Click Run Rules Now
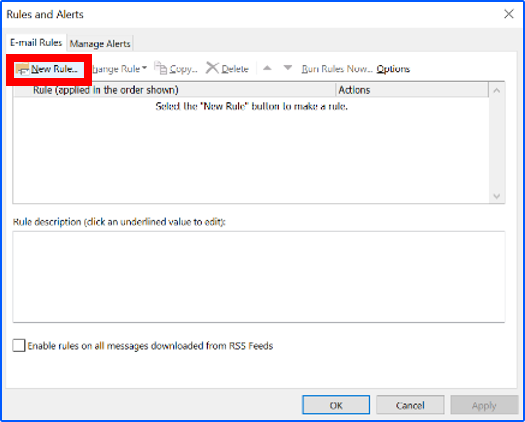525x422 pixels. tap(337, 69)
